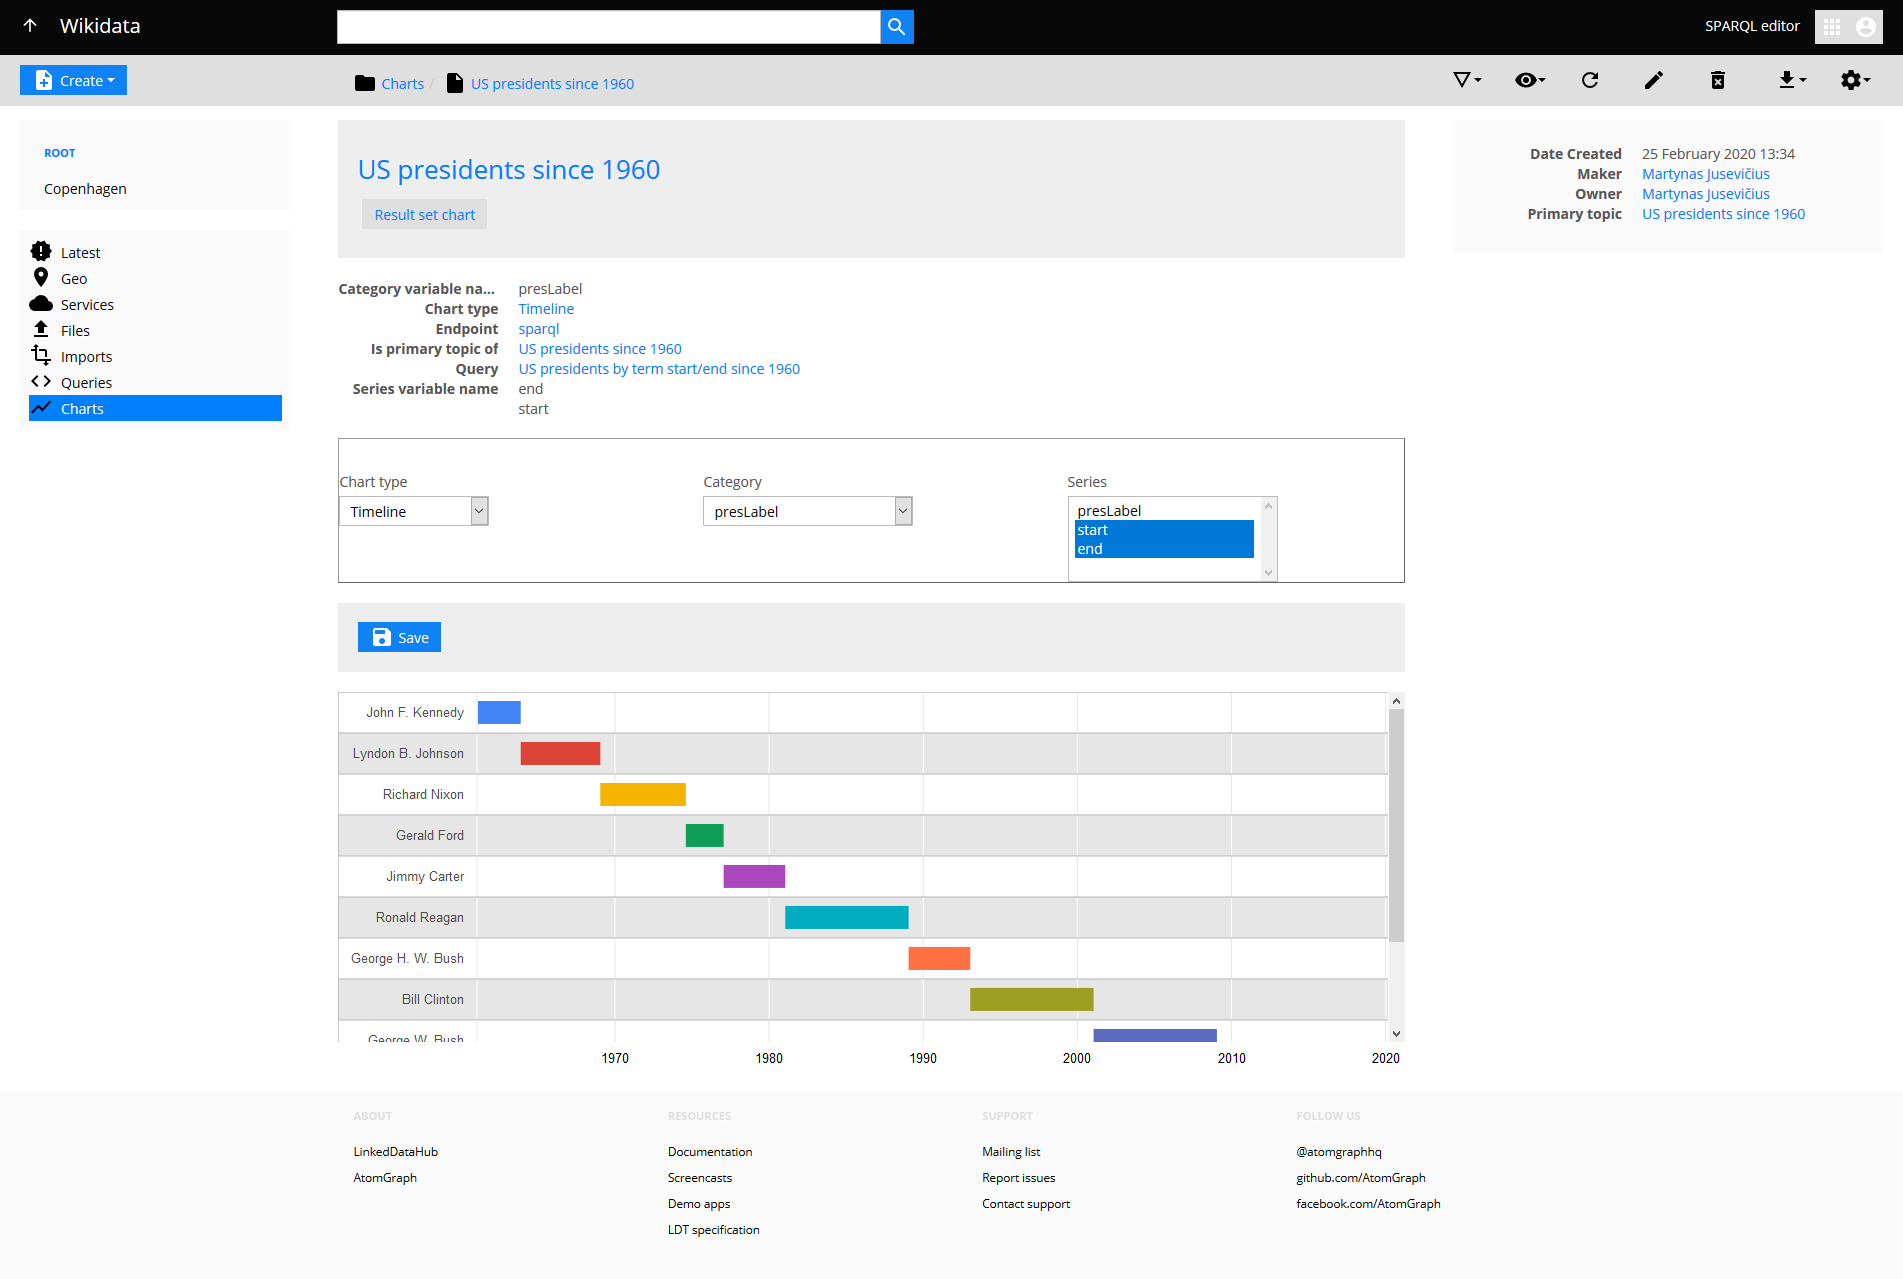Select end in Series list
This screenshot has width=1903, height=1279.
pos(1164,549)
